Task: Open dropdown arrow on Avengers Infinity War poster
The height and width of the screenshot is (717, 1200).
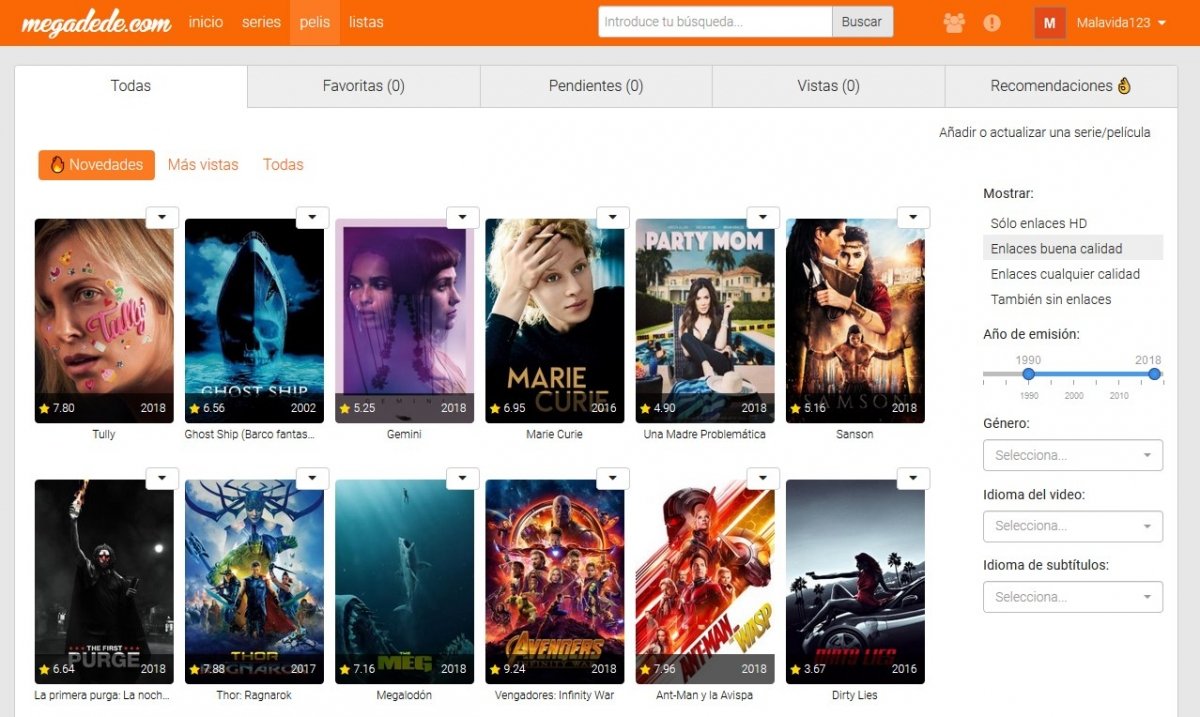Action: tap(612, 478)
